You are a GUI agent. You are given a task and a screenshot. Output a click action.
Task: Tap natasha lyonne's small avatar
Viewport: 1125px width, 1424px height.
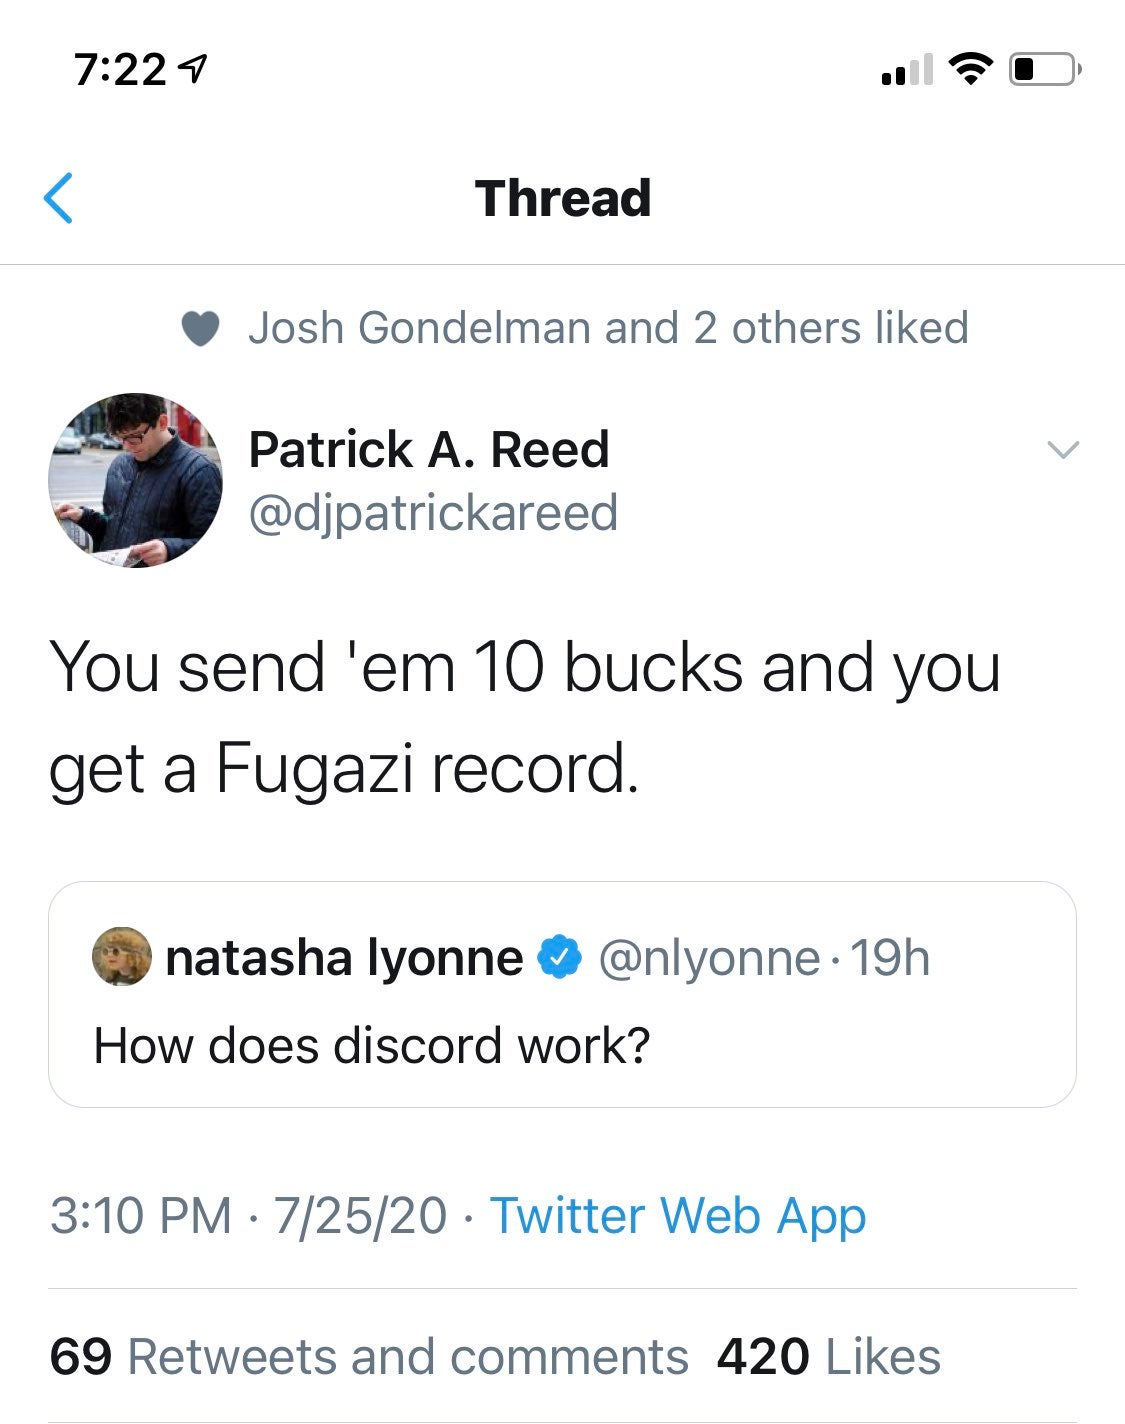coord(121,957)
